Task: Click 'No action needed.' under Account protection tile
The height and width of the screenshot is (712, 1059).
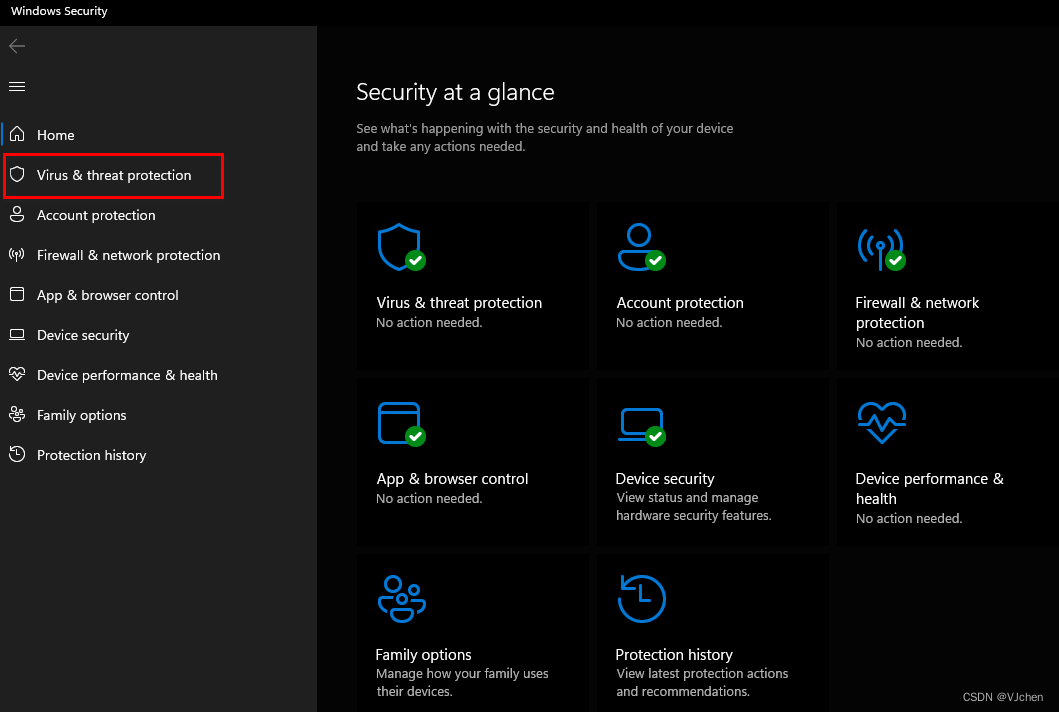Action: [669, 323]
